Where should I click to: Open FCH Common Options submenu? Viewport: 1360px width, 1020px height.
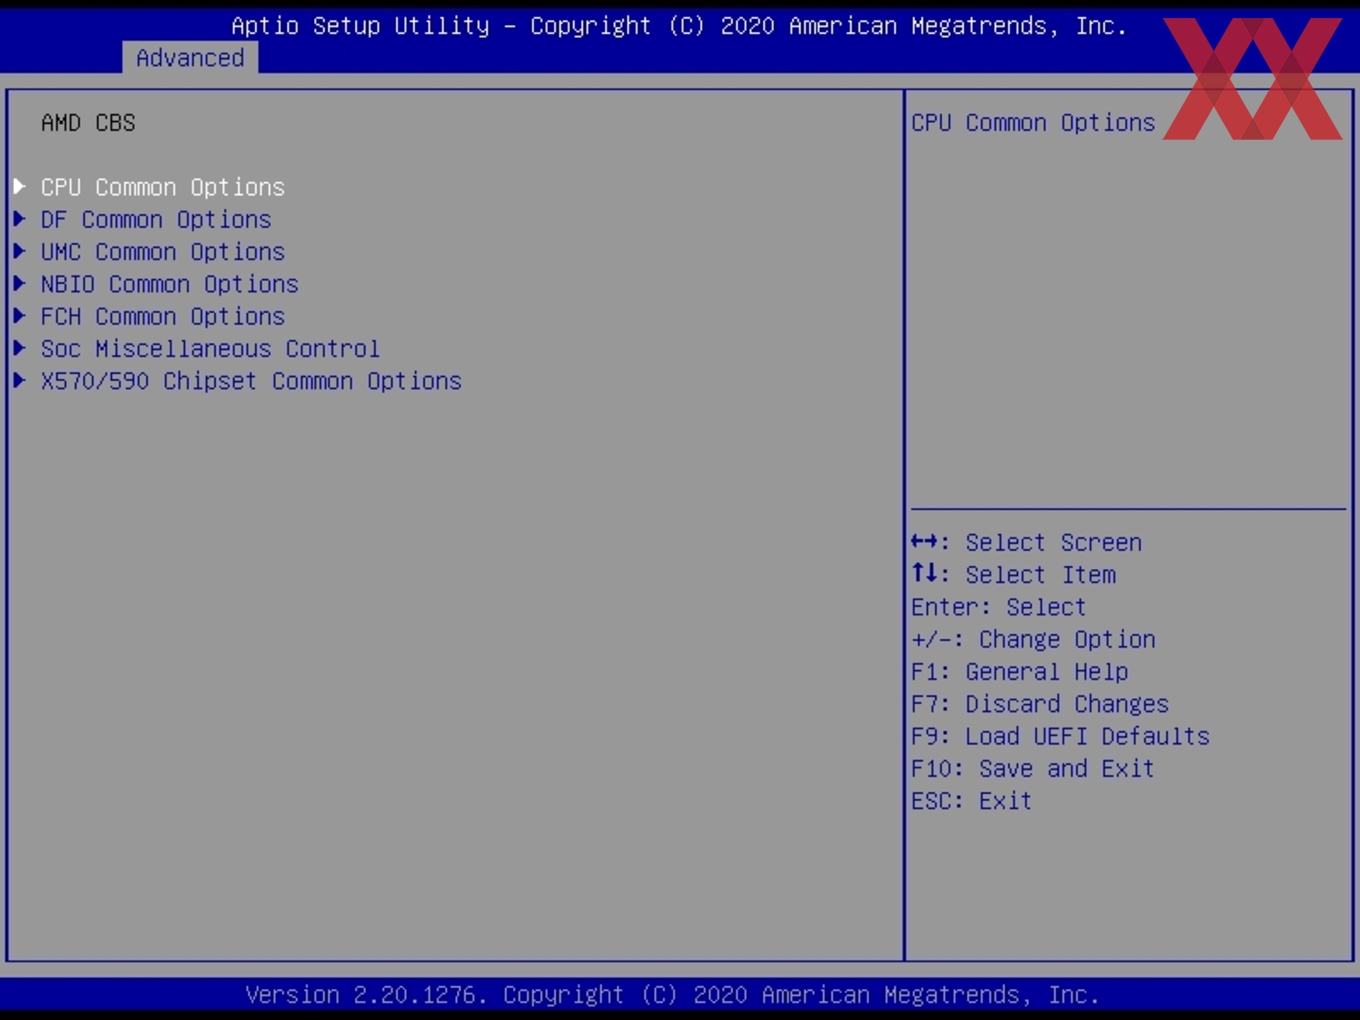click(163, 316)
